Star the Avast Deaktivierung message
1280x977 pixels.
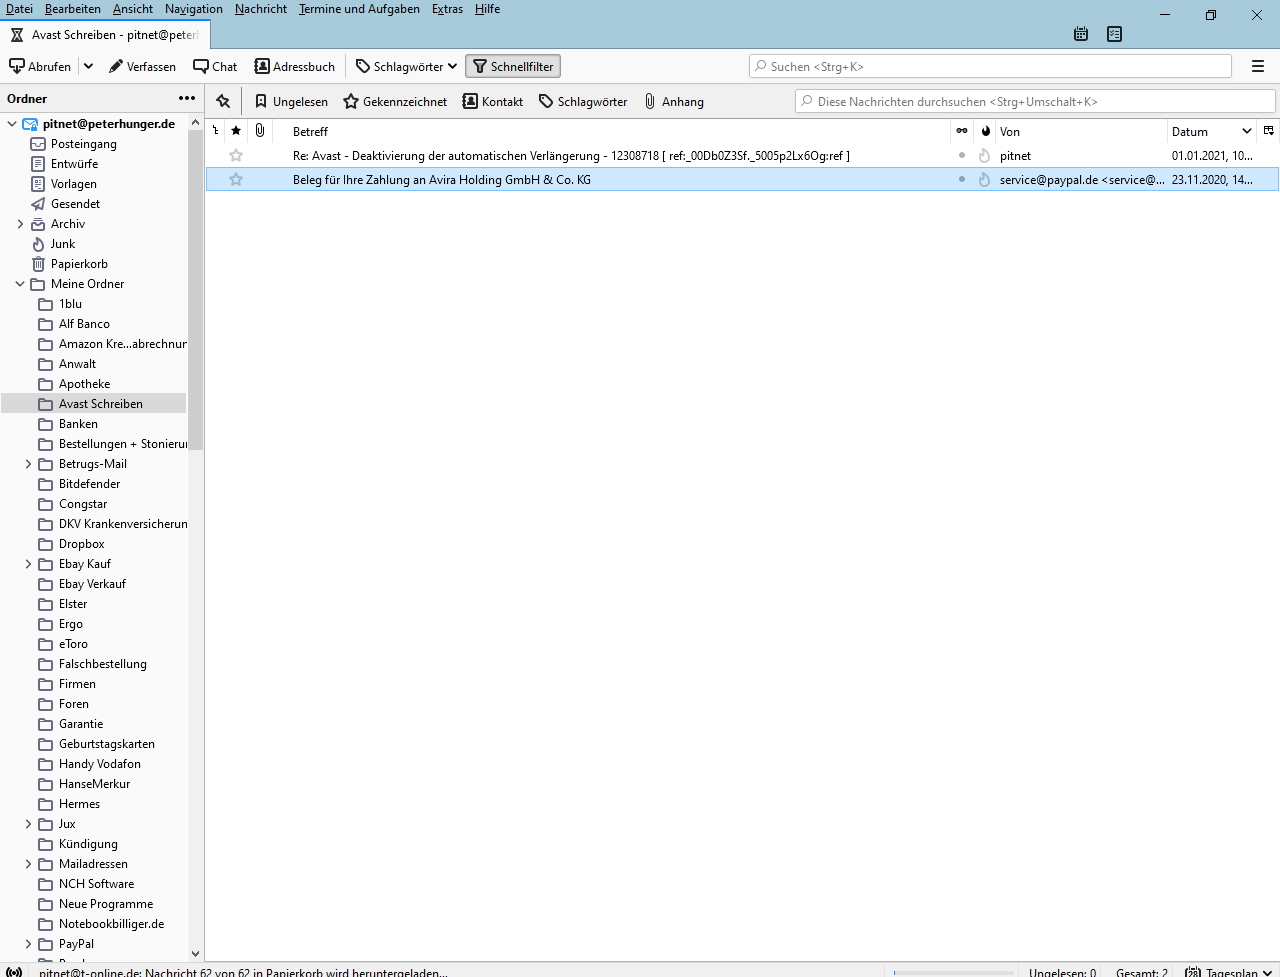coord(236,156)
